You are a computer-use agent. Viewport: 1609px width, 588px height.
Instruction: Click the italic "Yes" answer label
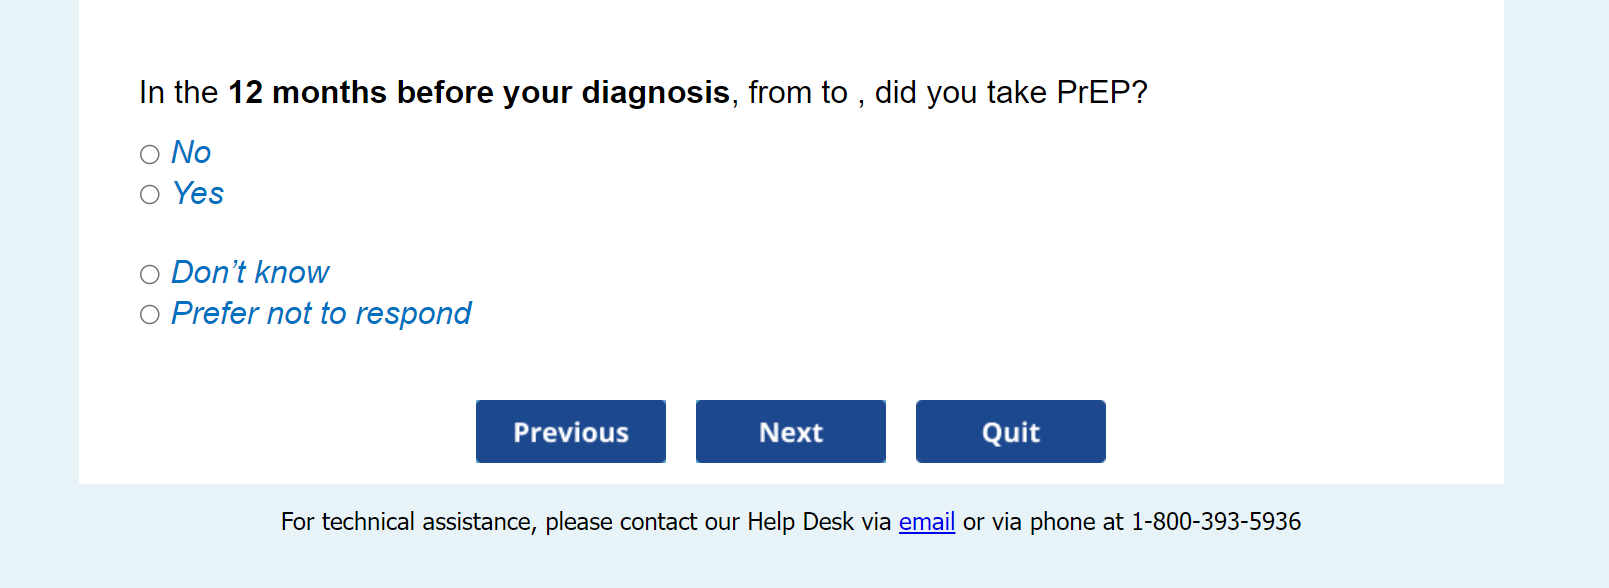198,193
